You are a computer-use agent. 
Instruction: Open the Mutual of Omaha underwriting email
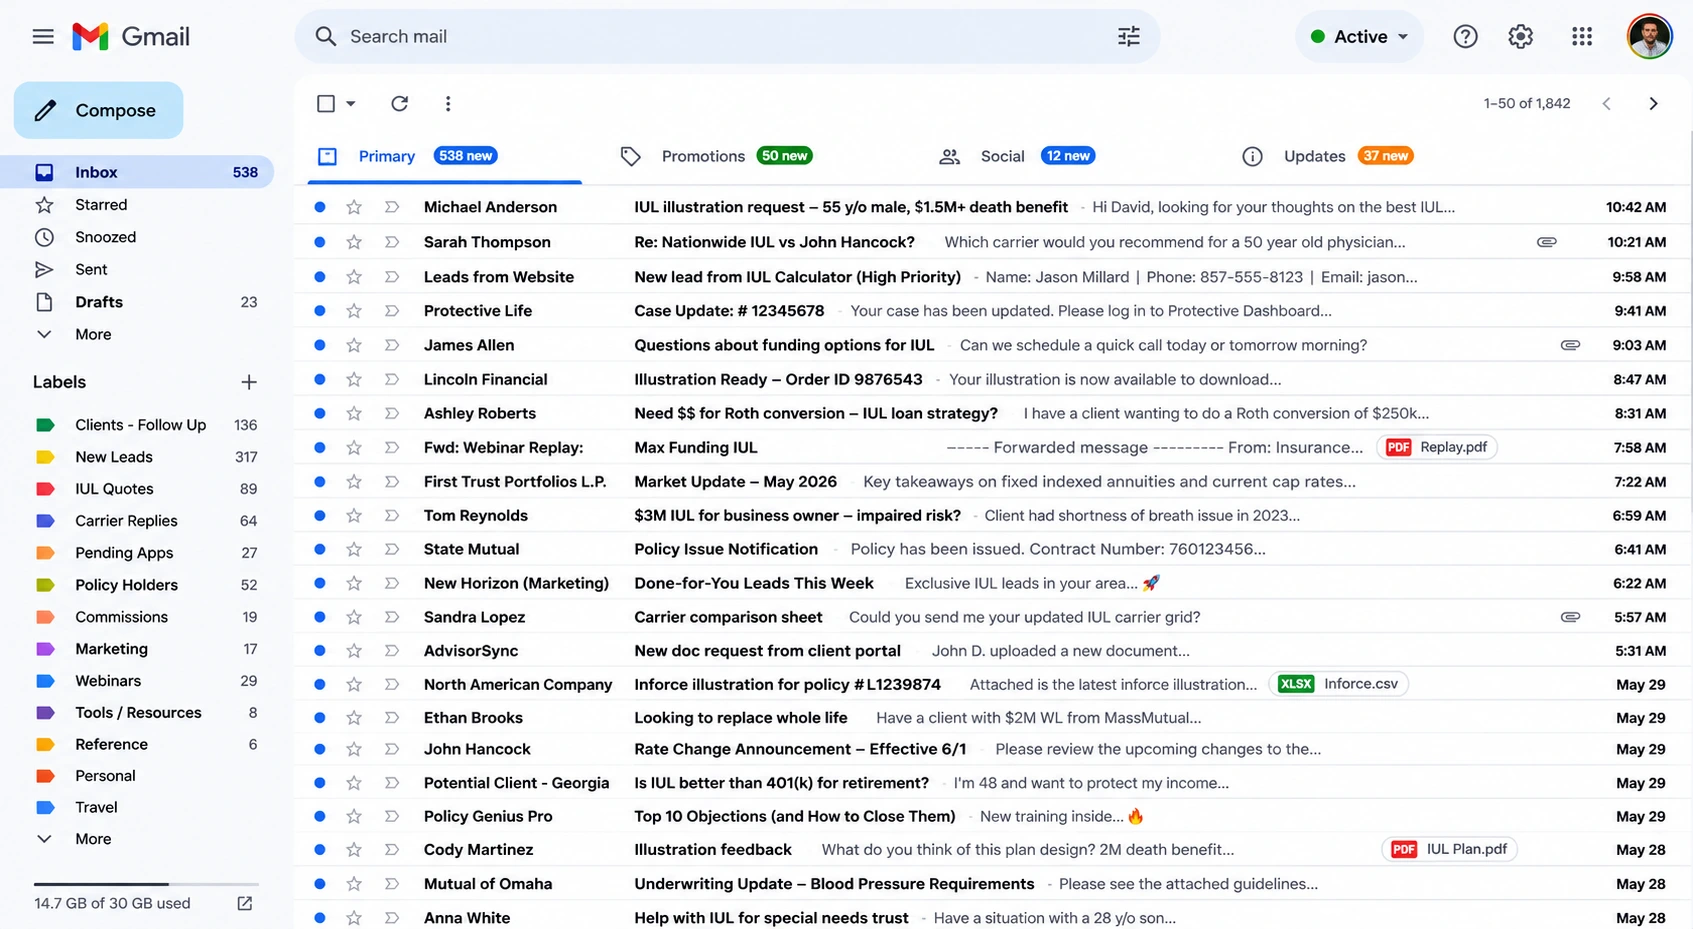994,884
